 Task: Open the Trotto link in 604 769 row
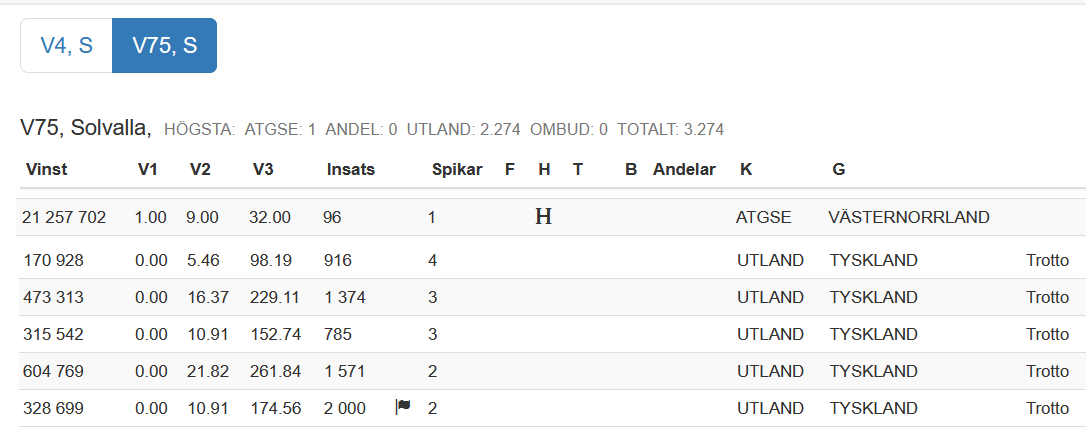pos(1047,372)
